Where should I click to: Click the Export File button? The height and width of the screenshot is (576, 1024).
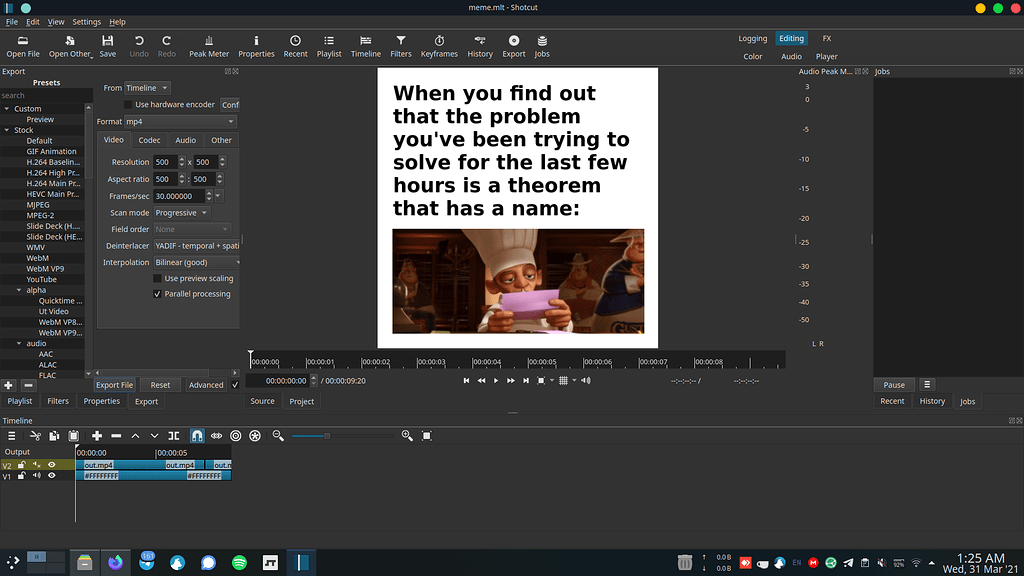(x=114, y=385)
